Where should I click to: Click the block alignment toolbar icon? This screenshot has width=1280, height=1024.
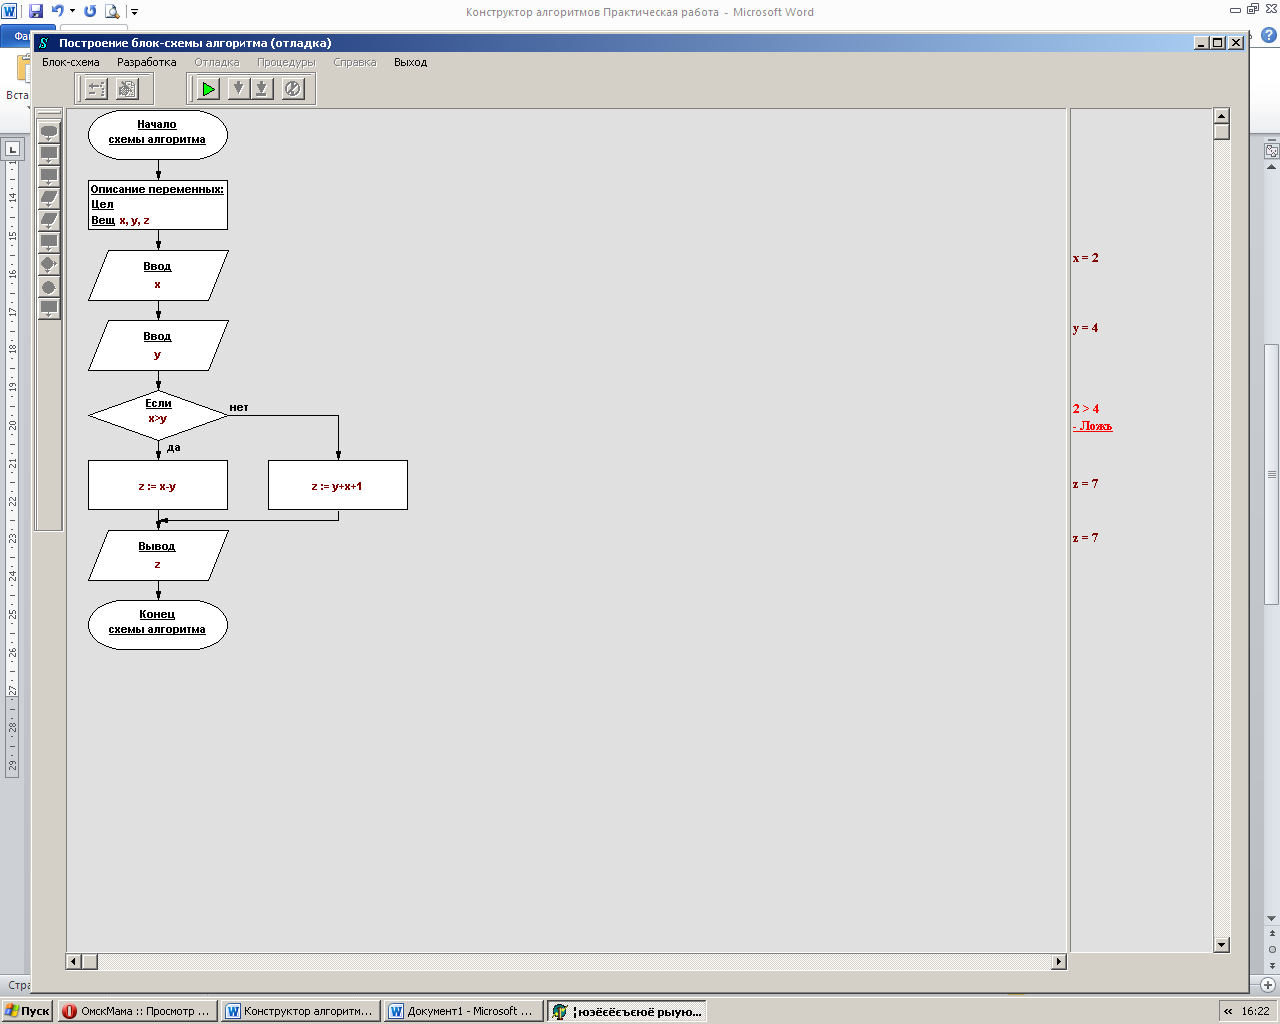click(96, 89)
